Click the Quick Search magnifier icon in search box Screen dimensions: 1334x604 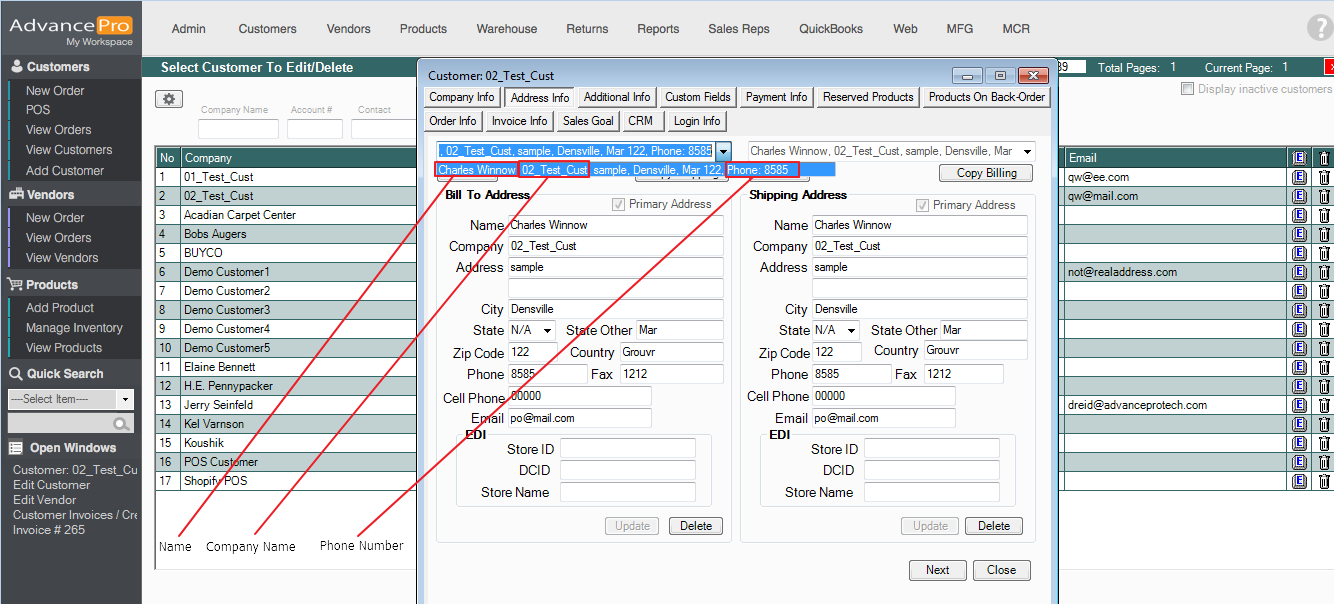click(x=123, y=424)
